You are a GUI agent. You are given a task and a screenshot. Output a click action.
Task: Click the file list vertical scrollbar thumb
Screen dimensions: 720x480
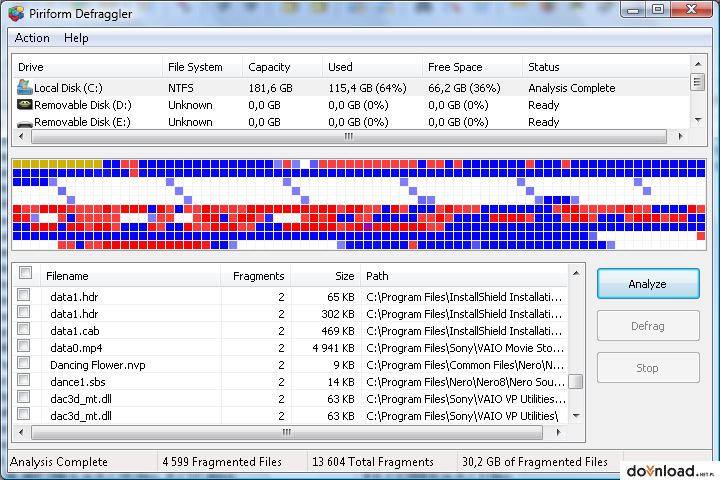point(576,381)
